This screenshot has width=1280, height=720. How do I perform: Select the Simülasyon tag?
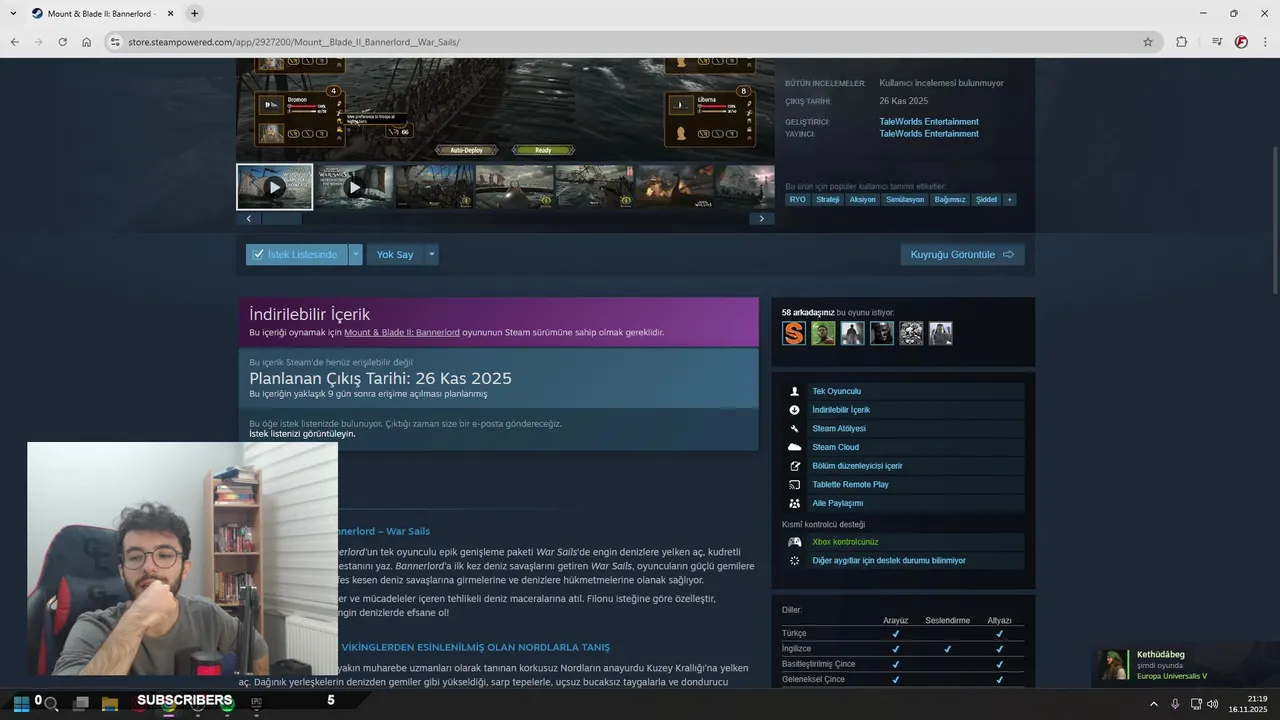point(905,199)
